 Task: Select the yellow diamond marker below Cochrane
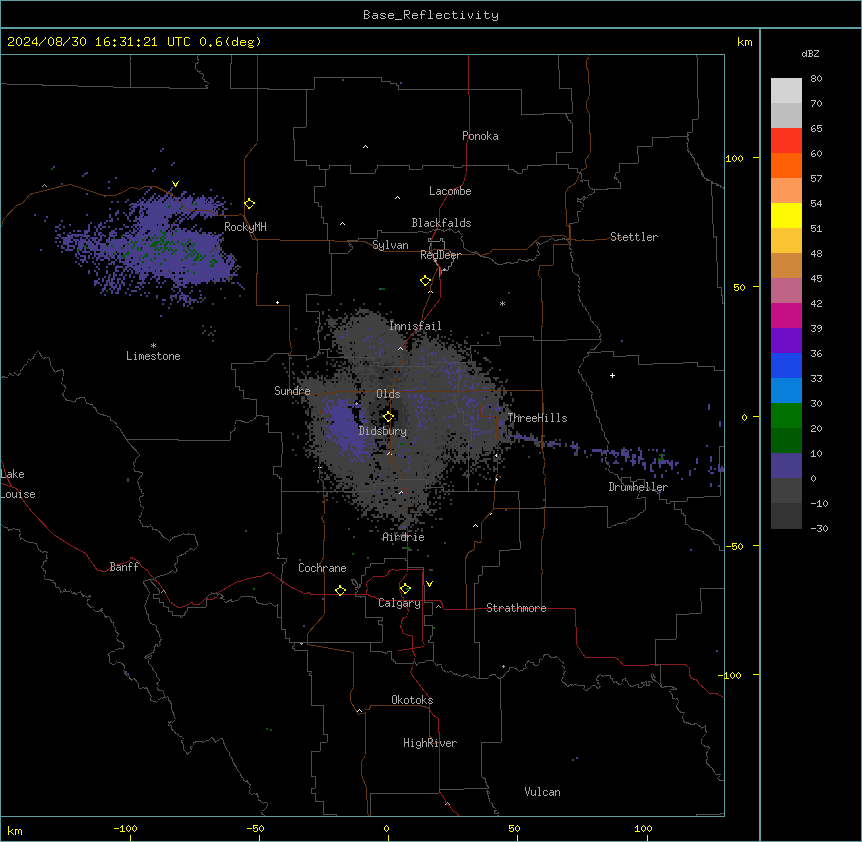(340, 590)
